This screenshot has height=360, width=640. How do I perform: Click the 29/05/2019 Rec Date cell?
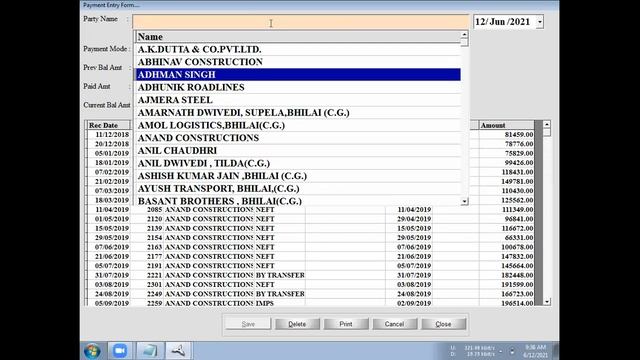coord(109,238)
